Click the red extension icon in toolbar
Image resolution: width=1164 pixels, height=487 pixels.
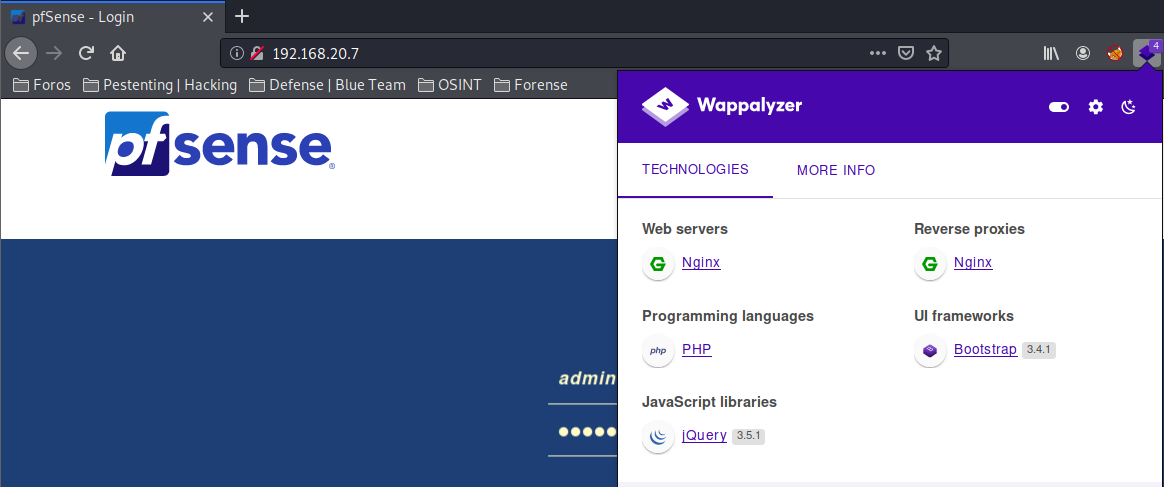(x=1114, y=53)
